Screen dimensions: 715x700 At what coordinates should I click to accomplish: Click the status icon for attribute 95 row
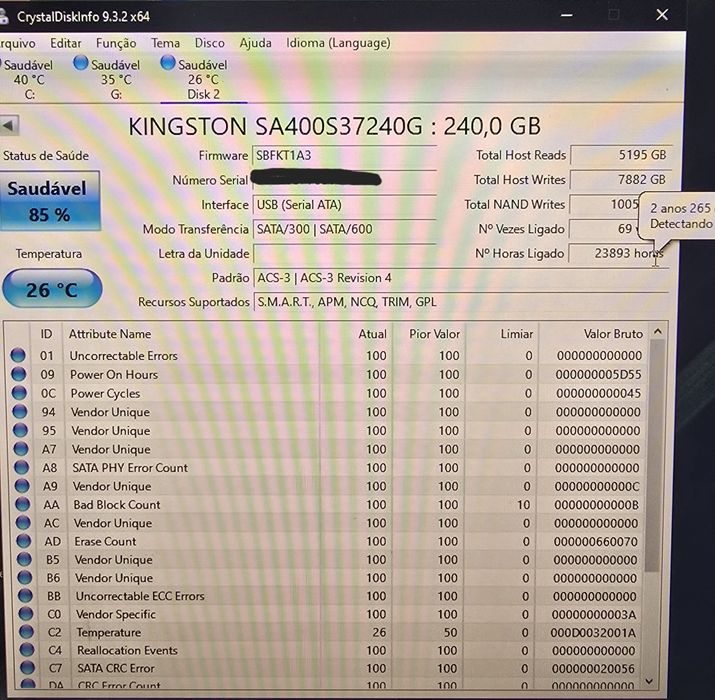(x=20, y=430)
